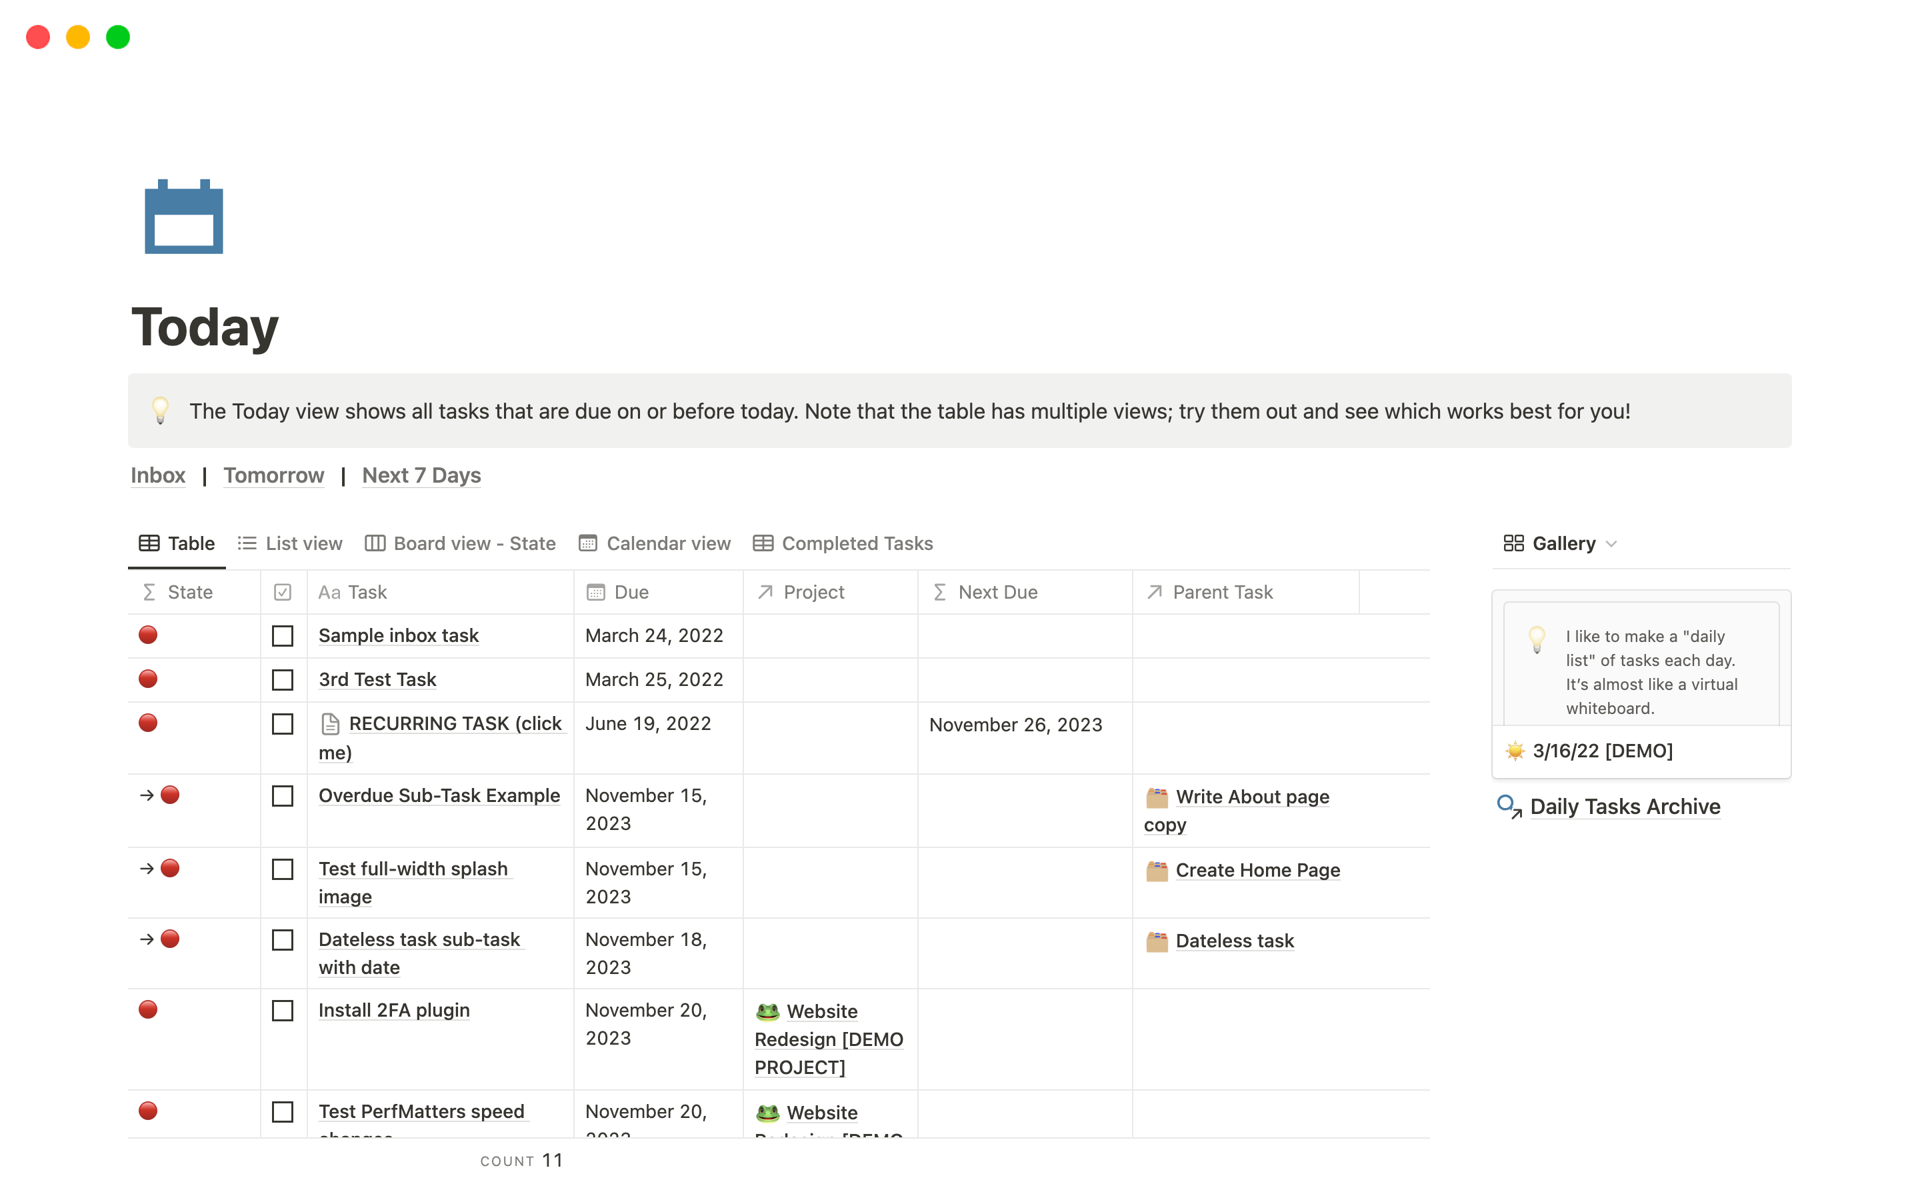This screenshot has width=1920, height=1200.
Task: Click the Board view columns icon
Action: pyautogui.click(x=374, y=543)
